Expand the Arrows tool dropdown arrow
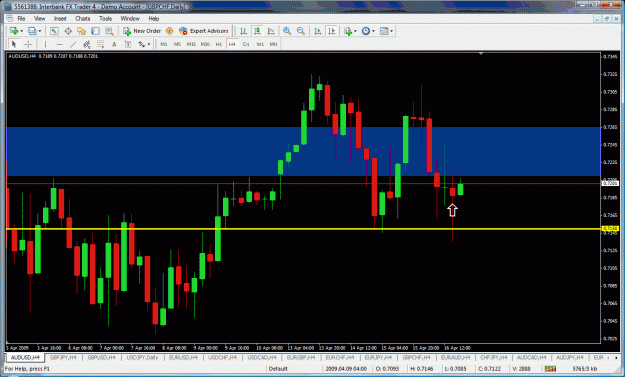The width and height of the screenshot is (625, 377). 149,44
